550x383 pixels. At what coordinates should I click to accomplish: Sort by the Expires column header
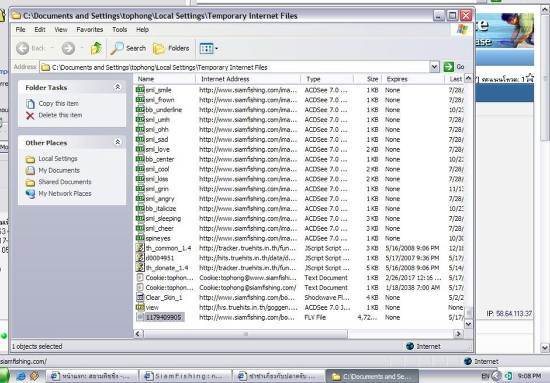click(x=413, y=79)
